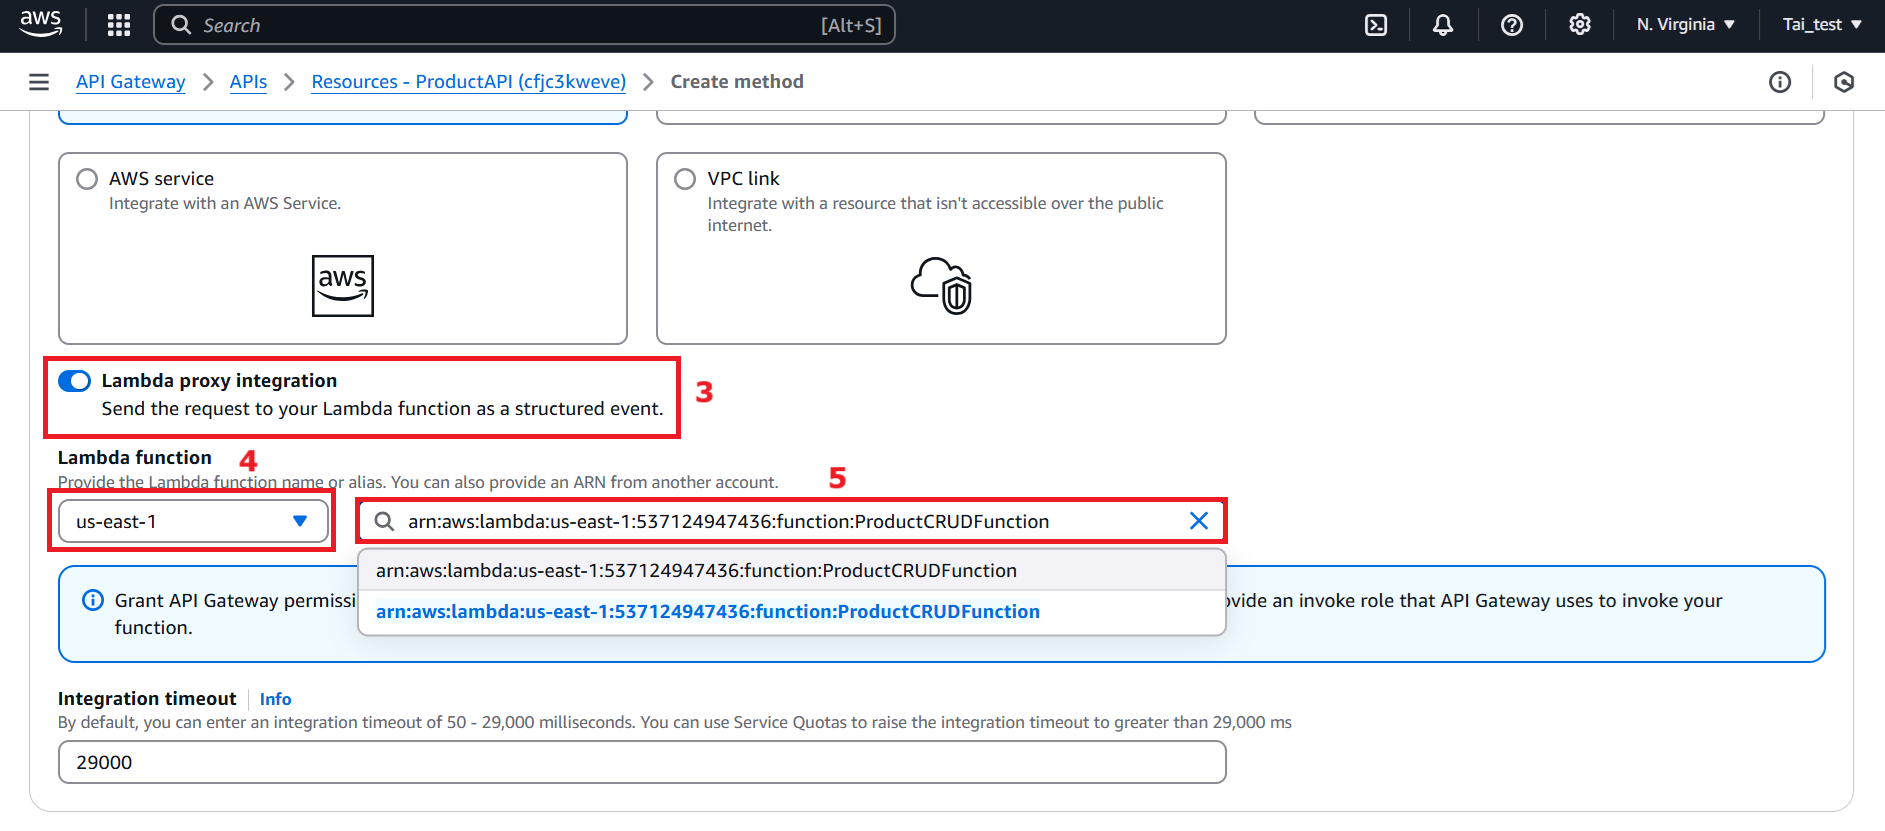Open the us-east-1 region dropdown

coord(193,521)
